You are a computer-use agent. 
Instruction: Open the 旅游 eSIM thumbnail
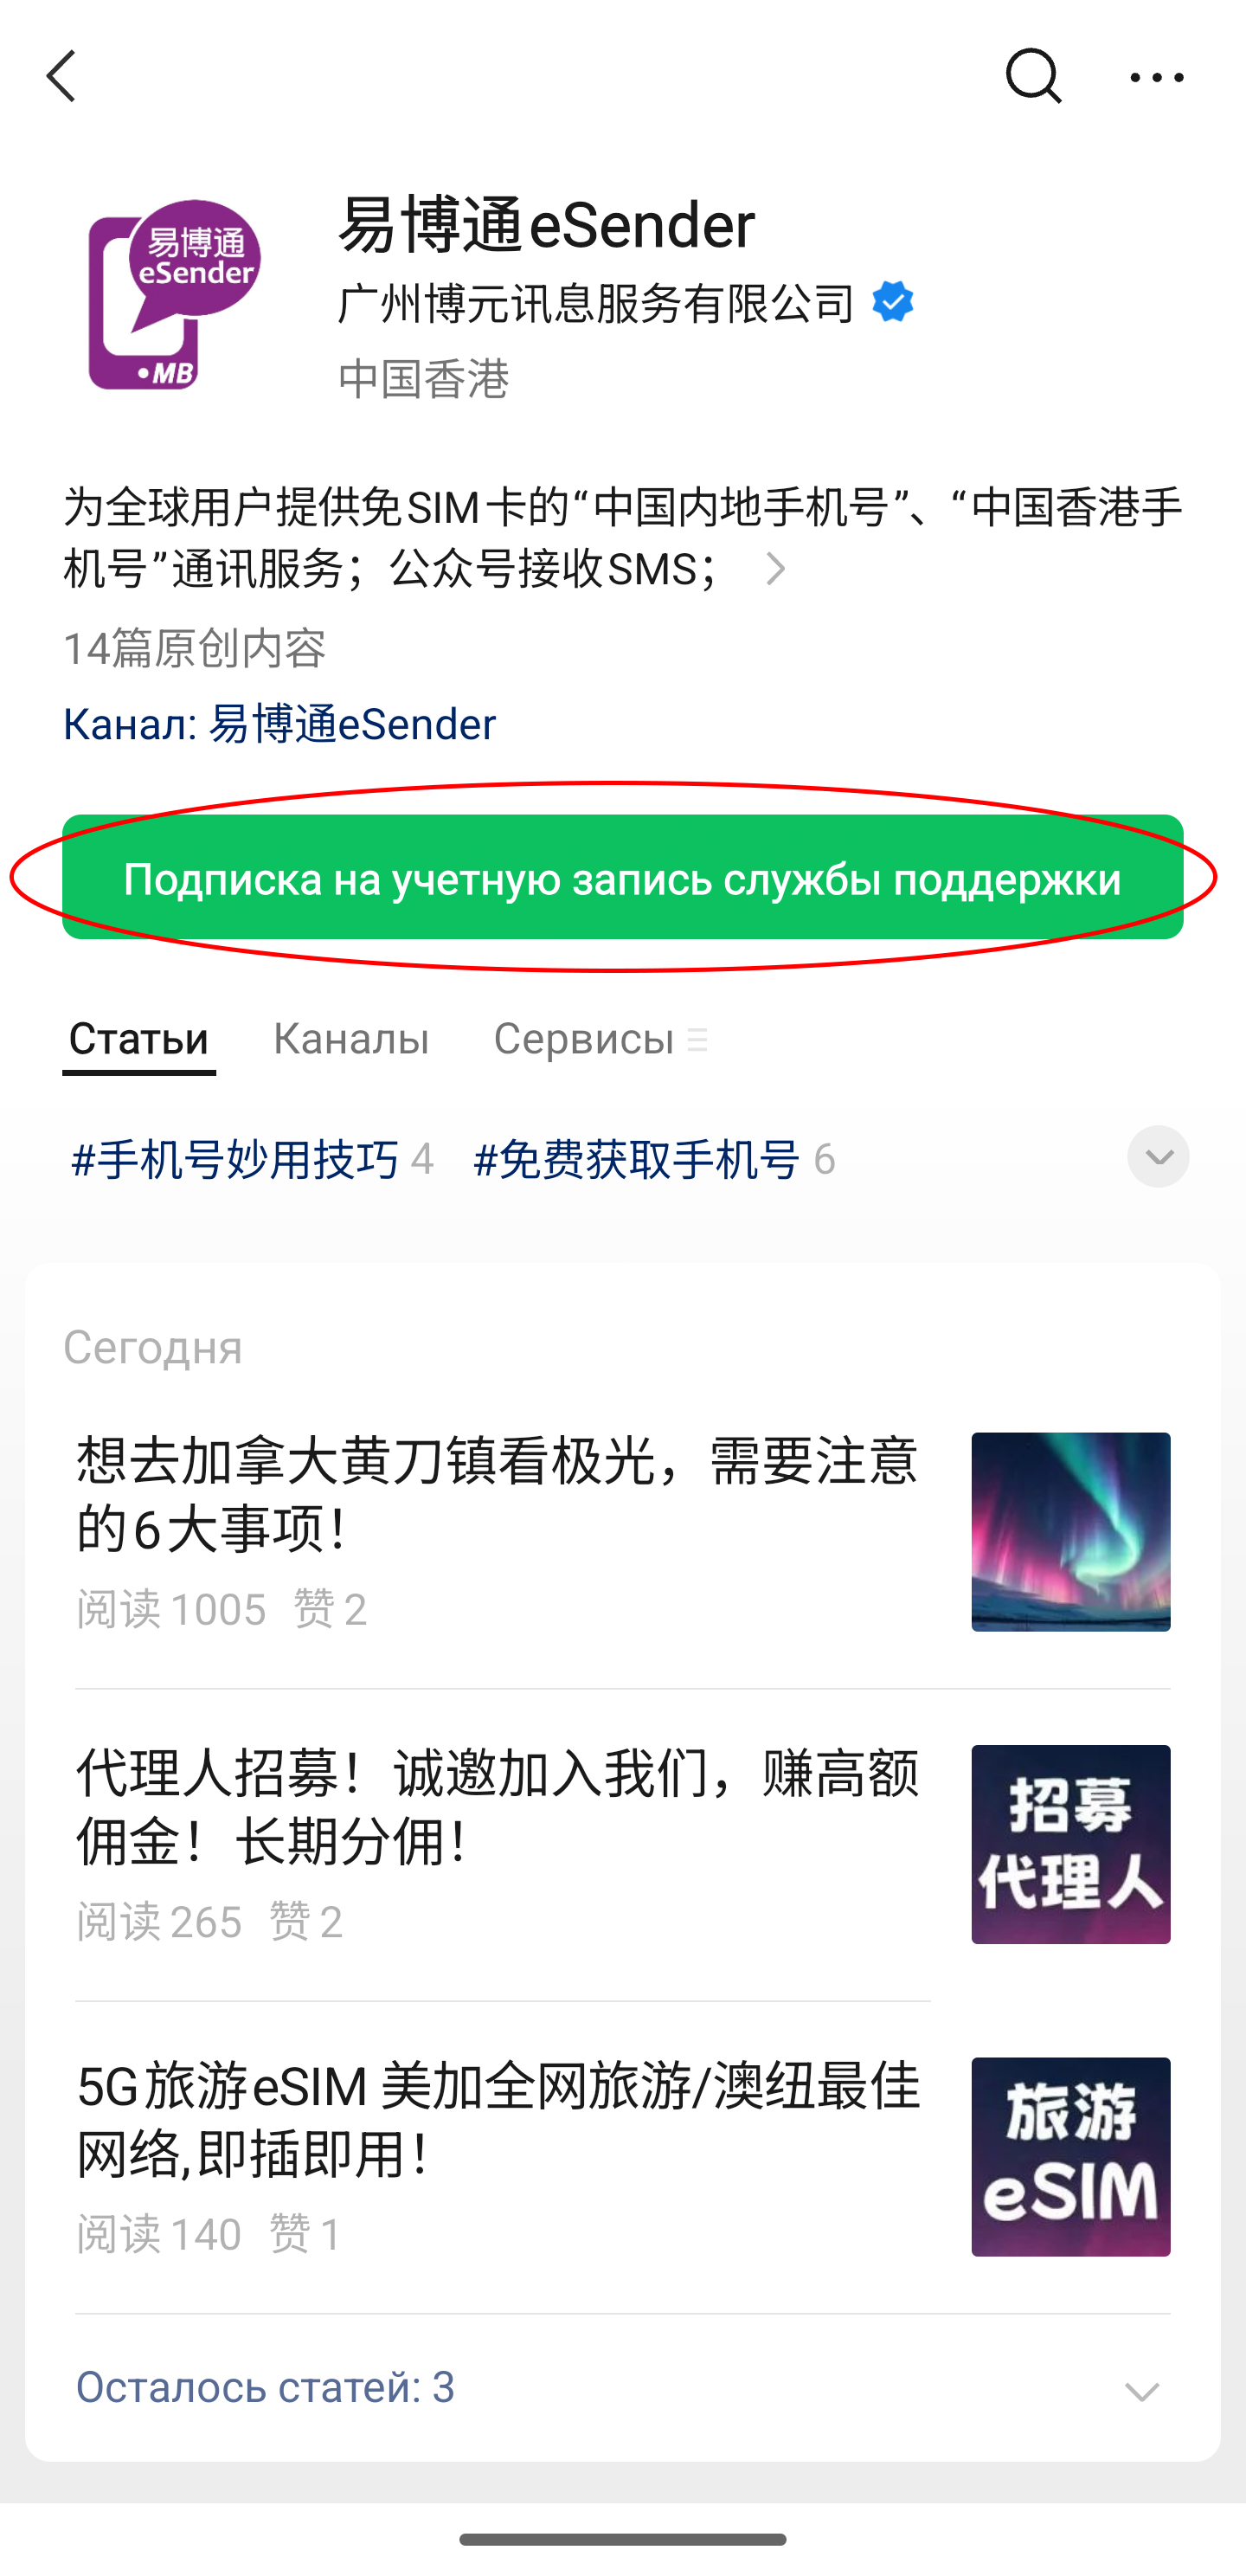[x=1071, y=2156]
